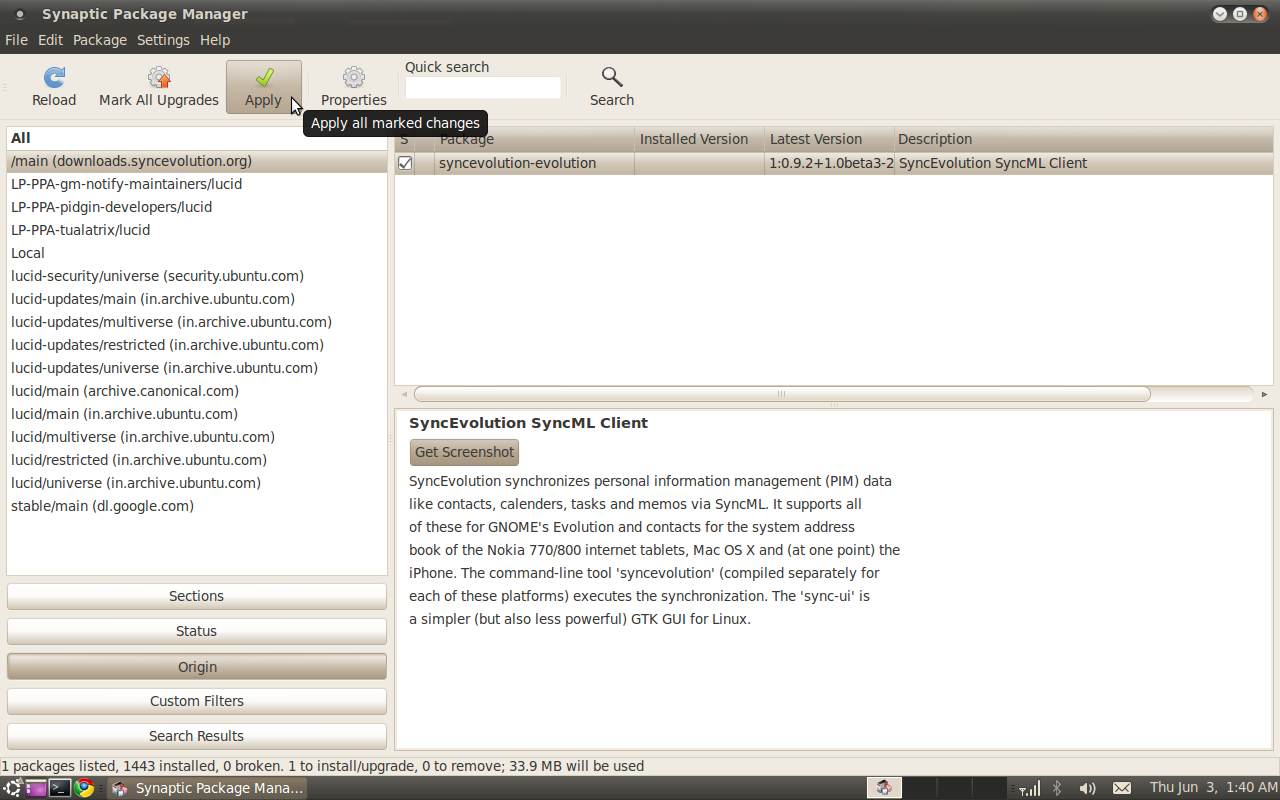Image resolution: width=1280 pixels, height=800 pixels.
Task: Select the Local origin entry
Action: click(197, 253)
